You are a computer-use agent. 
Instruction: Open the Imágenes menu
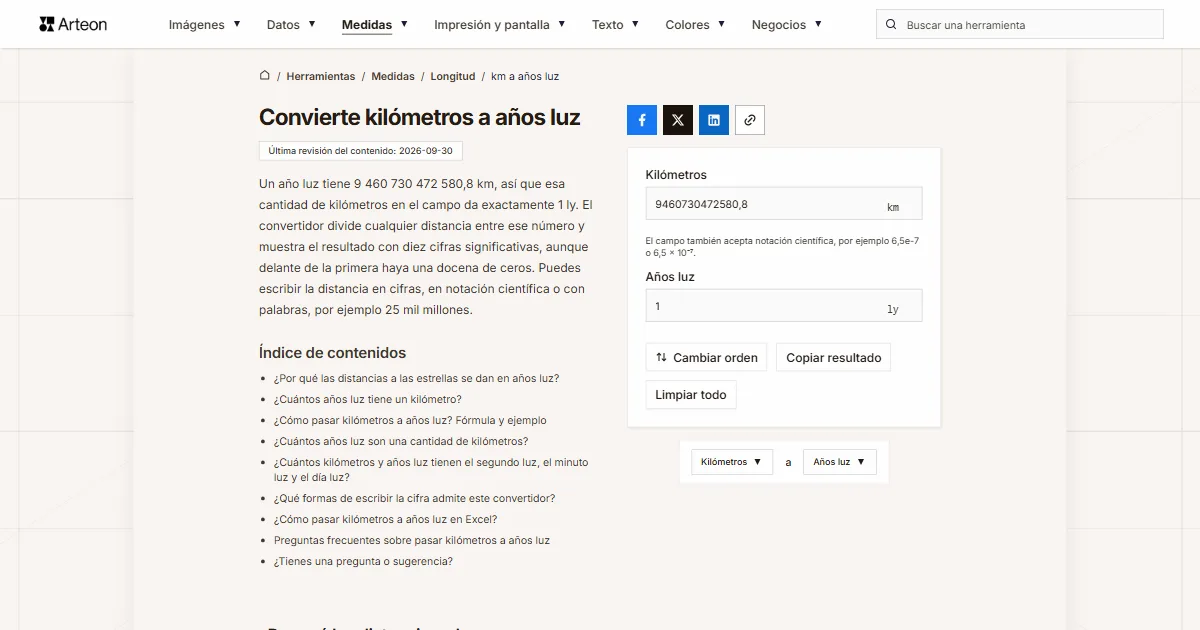(205, 25)
